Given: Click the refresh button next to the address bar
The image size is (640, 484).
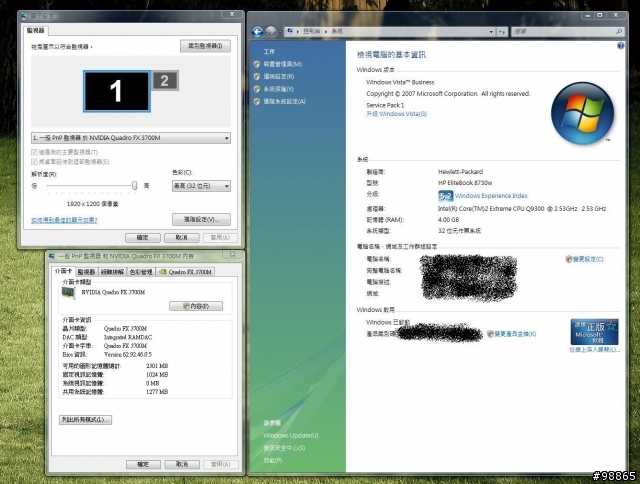Looking at the screenshot, I should click(x=502, y=31).
